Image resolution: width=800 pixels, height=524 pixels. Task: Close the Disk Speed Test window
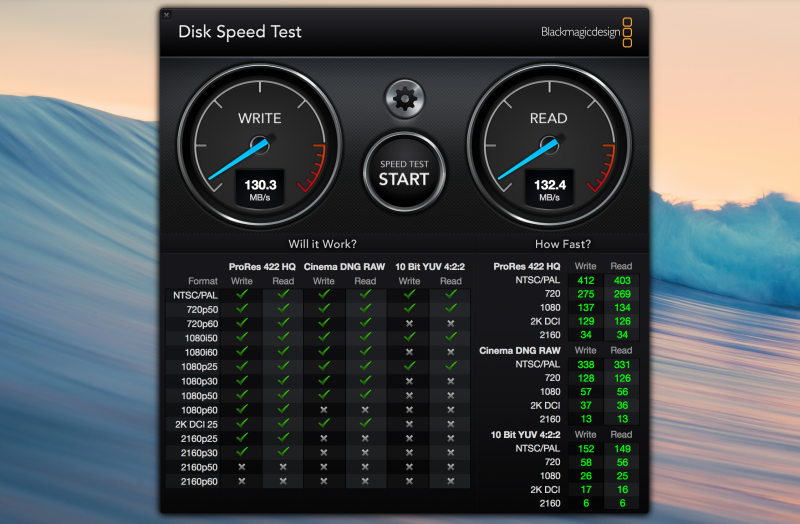[x=167, y=15]
